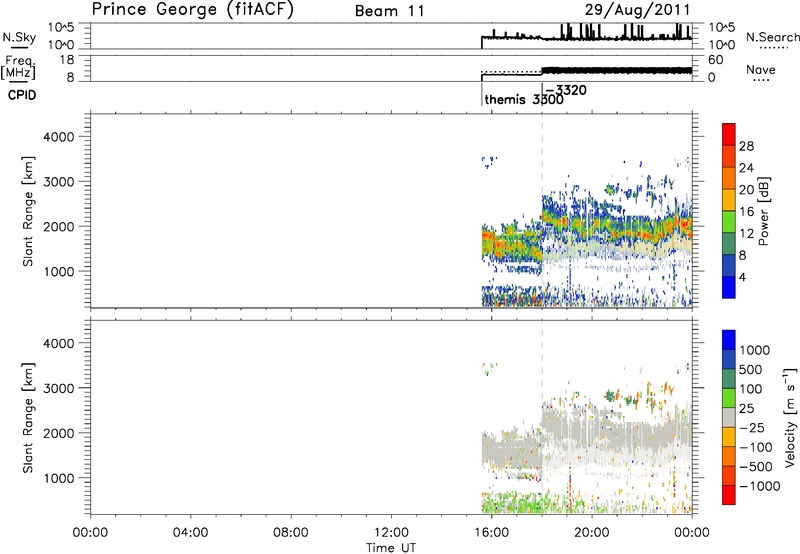Click the 16 label on power colorbar
The width and height of the screenshot is (800, 554).
coord(746,212)
